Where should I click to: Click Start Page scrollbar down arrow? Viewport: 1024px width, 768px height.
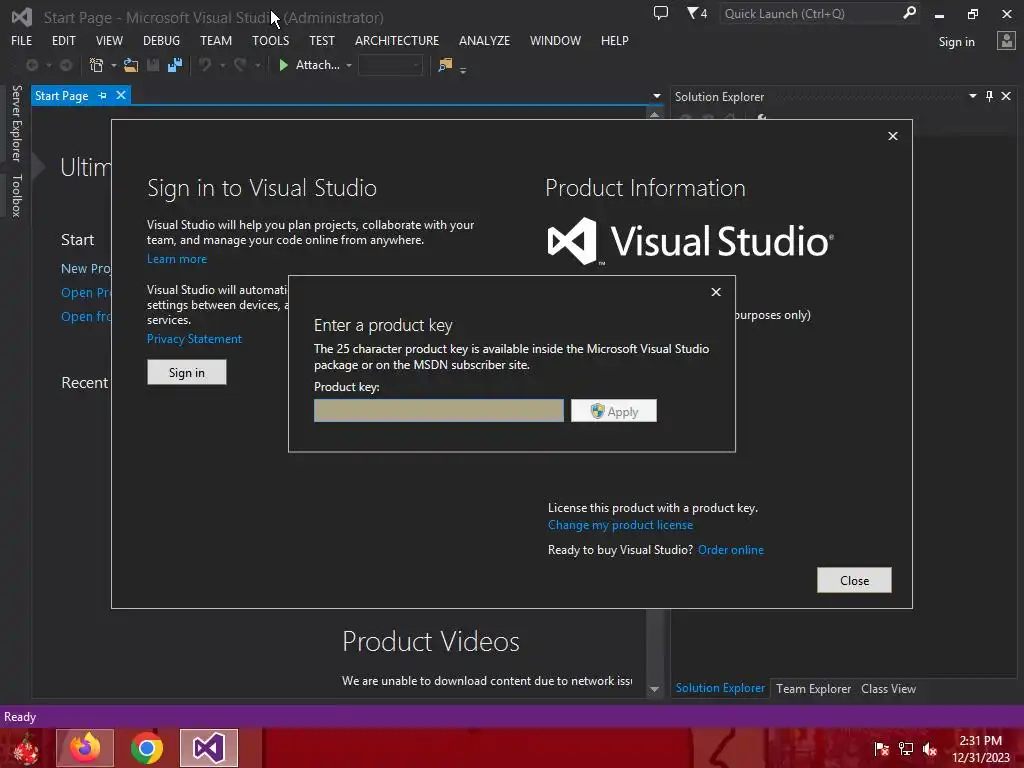654,689
